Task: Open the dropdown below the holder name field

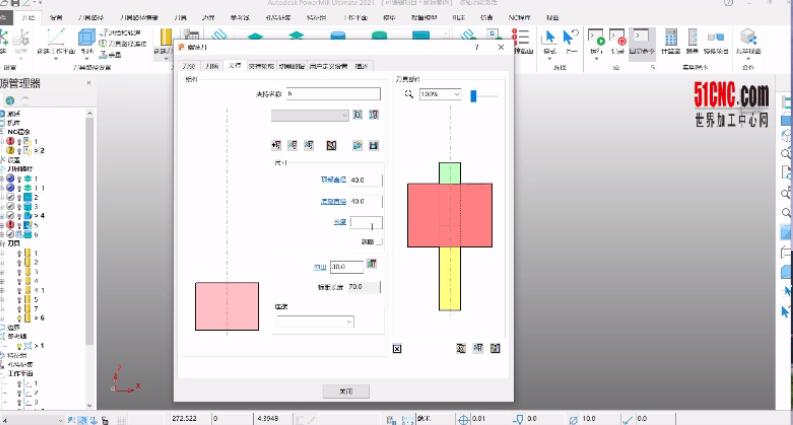Action: point(309,115)
